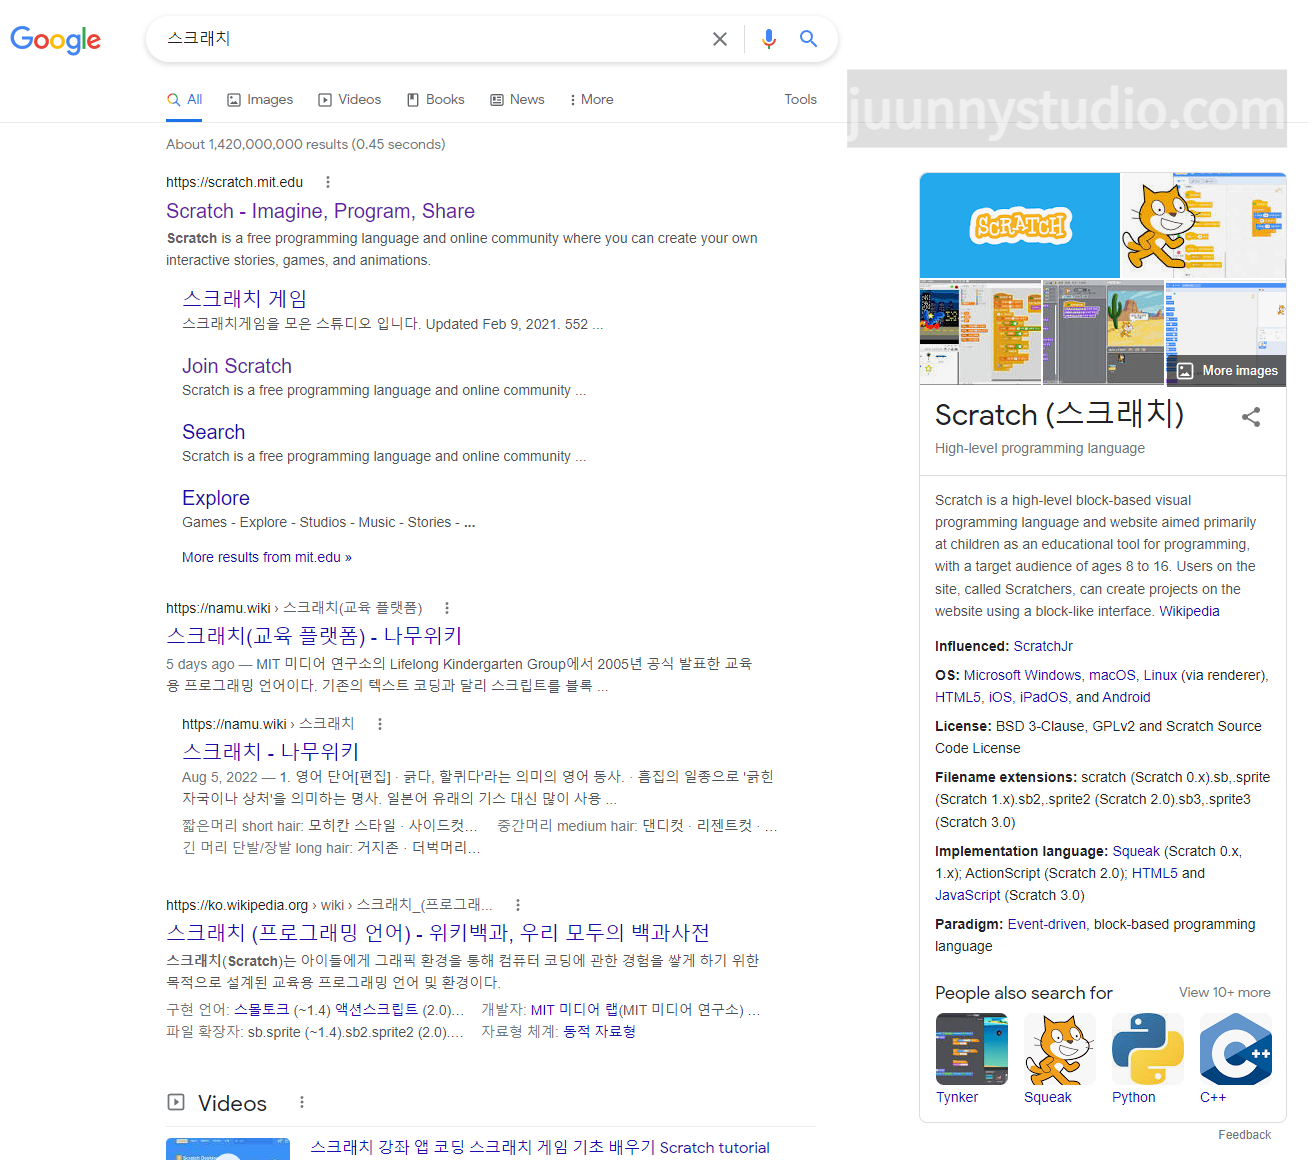Click Microsoft Windows link

pyautogui.click(x=1022, y=676)
